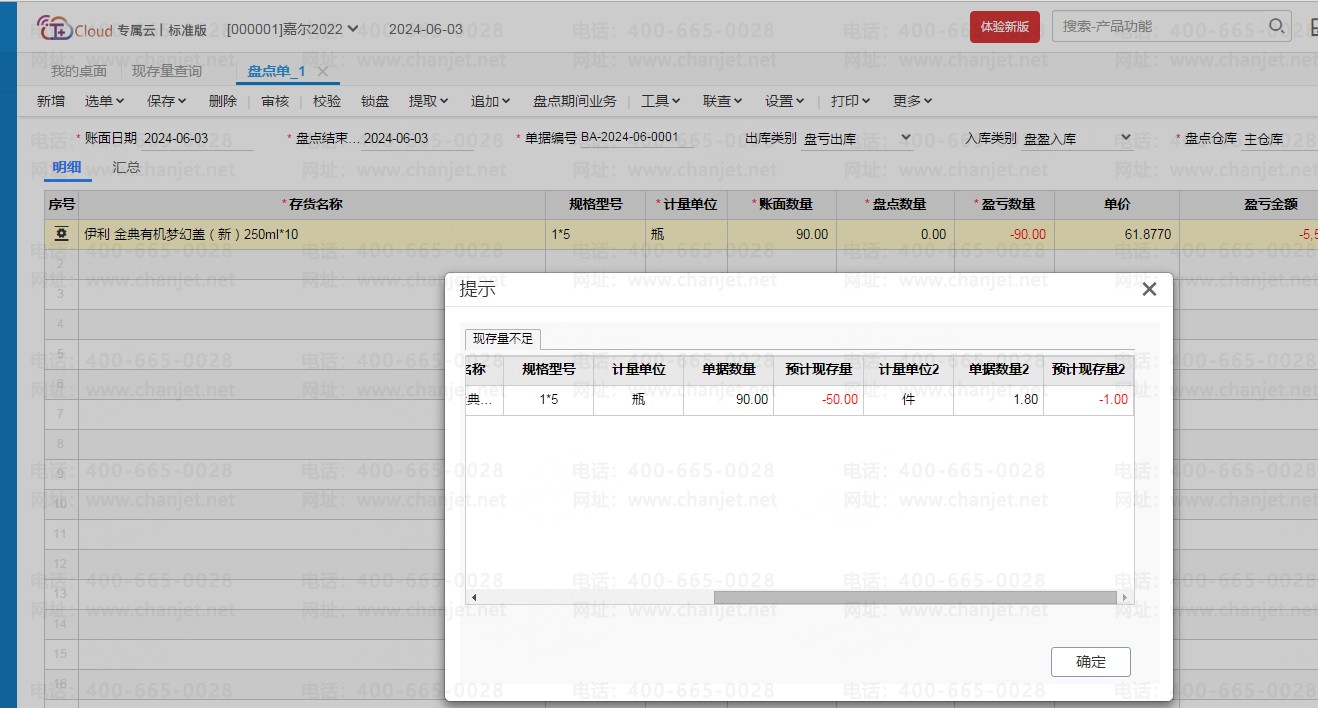Click the 体验新版 button
Screen dimensions: 1318x708
[x=1005, y=27]
